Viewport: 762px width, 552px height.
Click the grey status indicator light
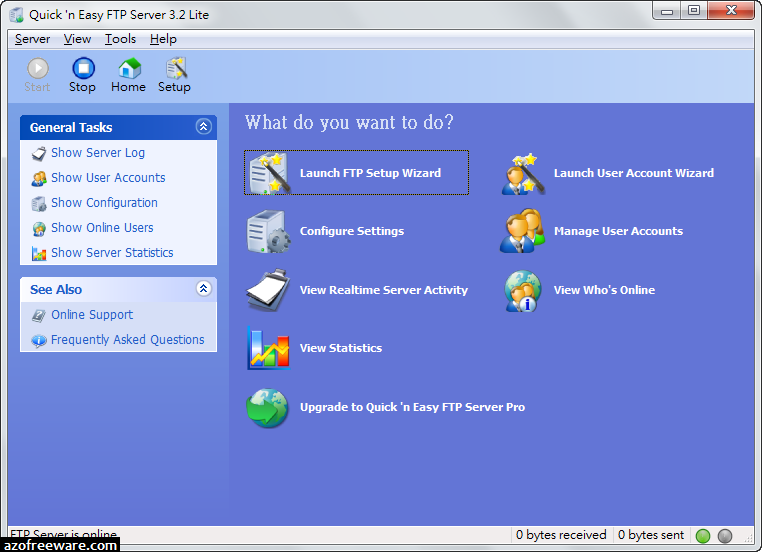(x=725, y=535)
